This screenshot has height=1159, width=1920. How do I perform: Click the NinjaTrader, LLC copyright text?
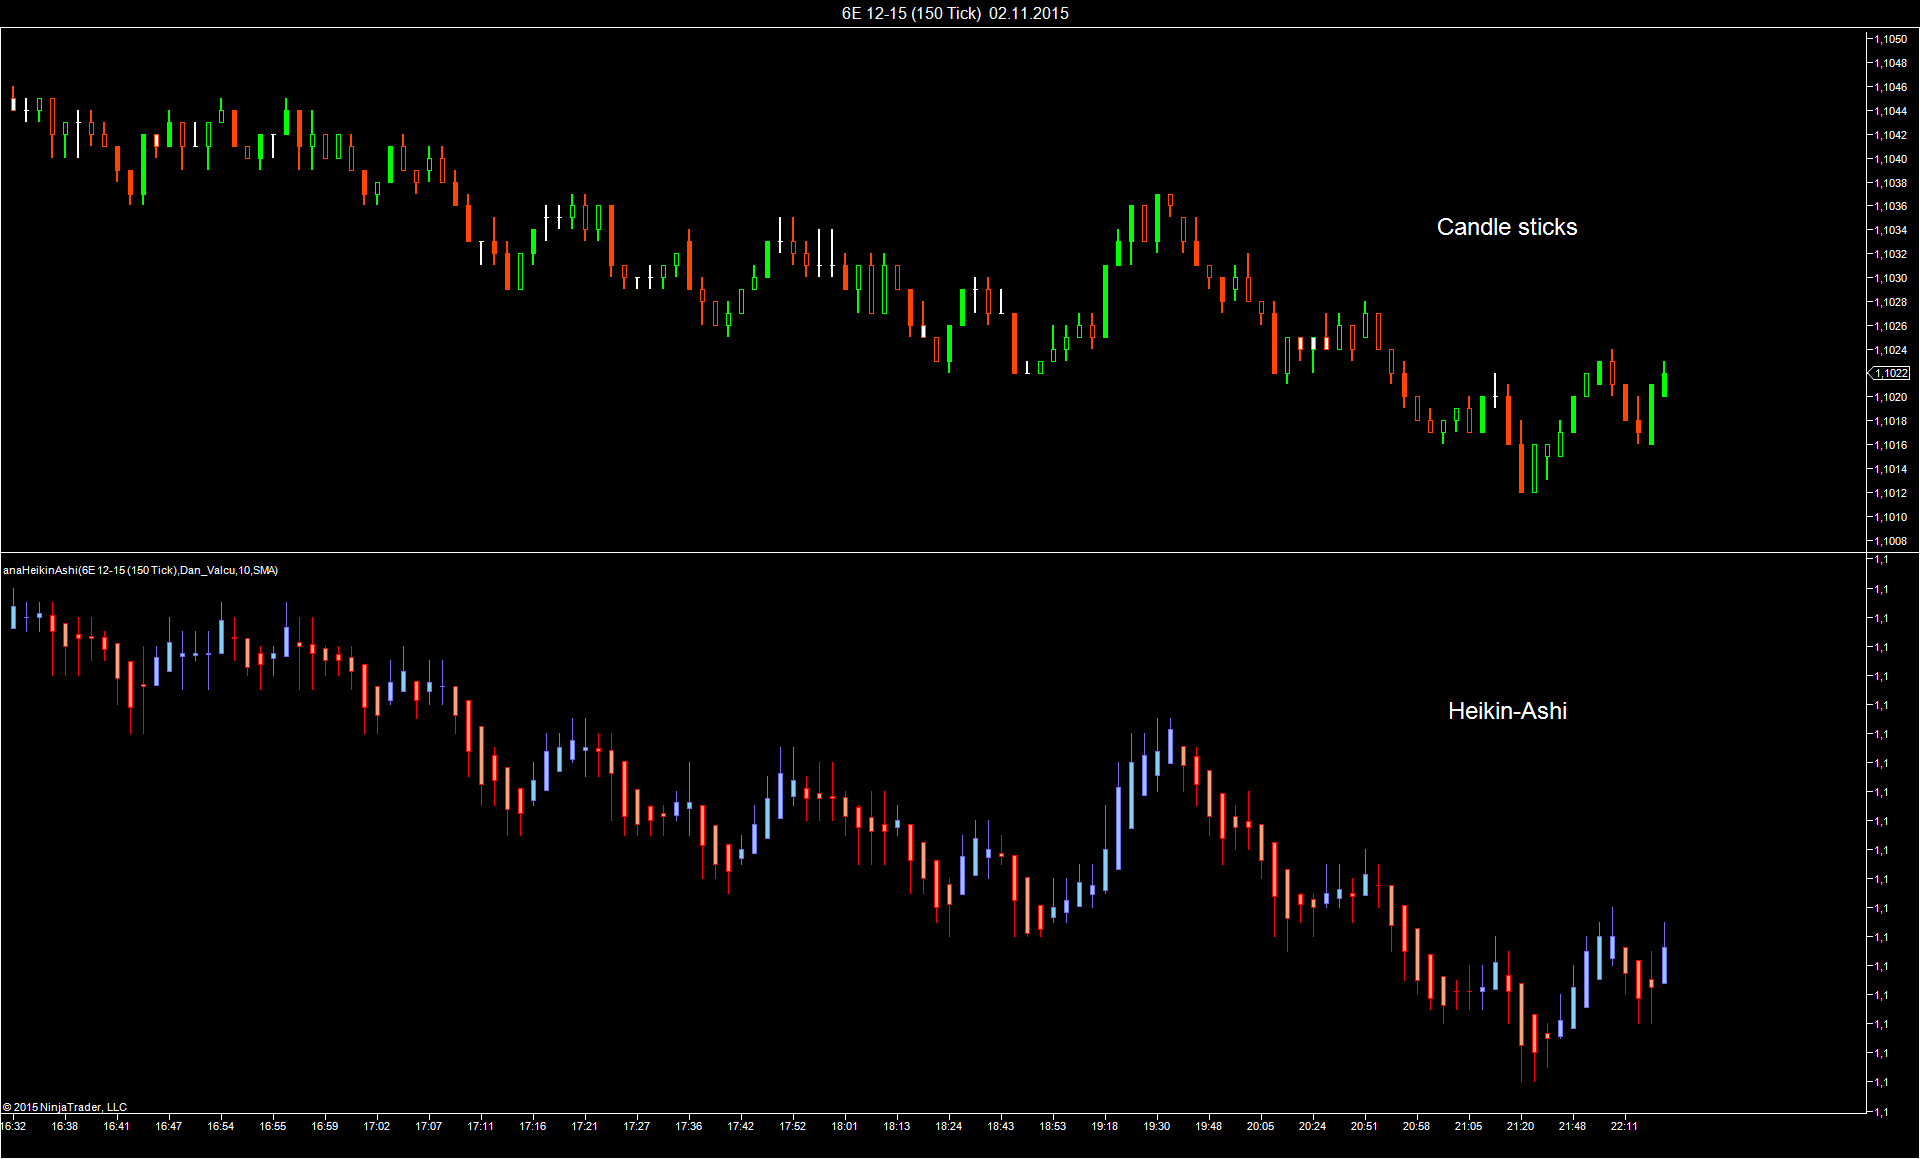coord(65,1107)
